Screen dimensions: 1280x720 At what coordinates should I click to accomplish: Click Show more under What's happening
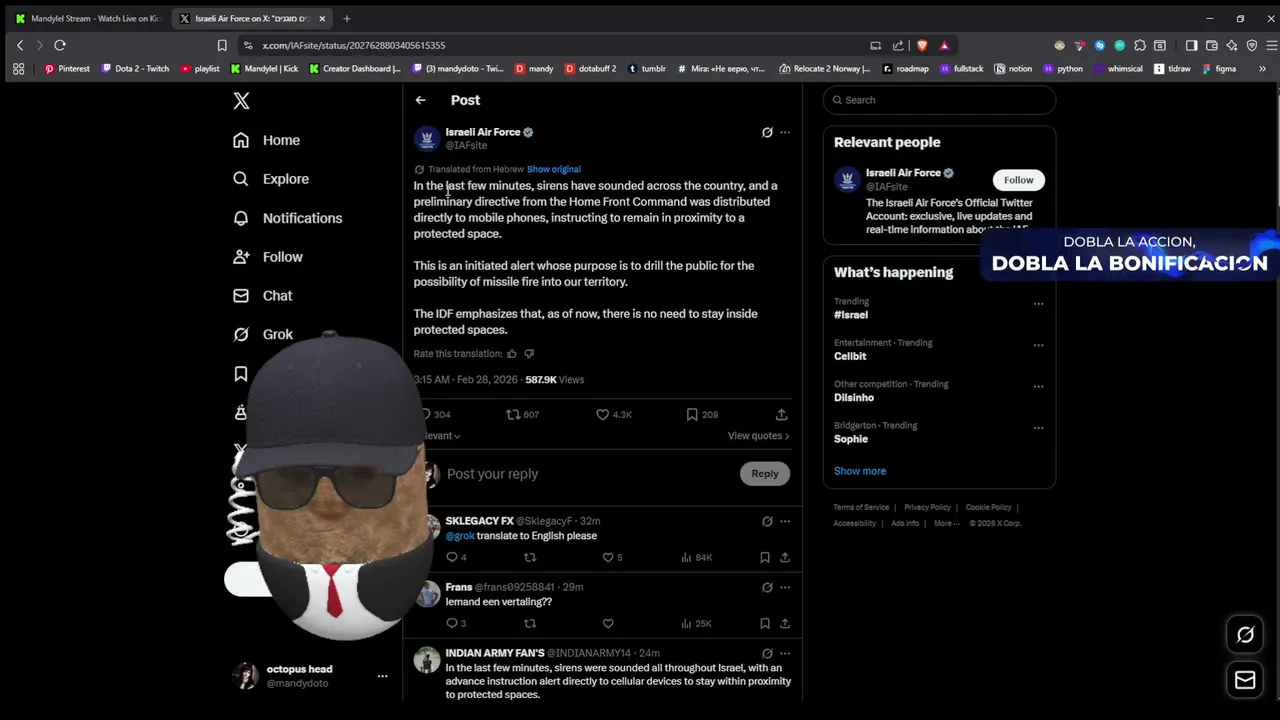(860, 471)
